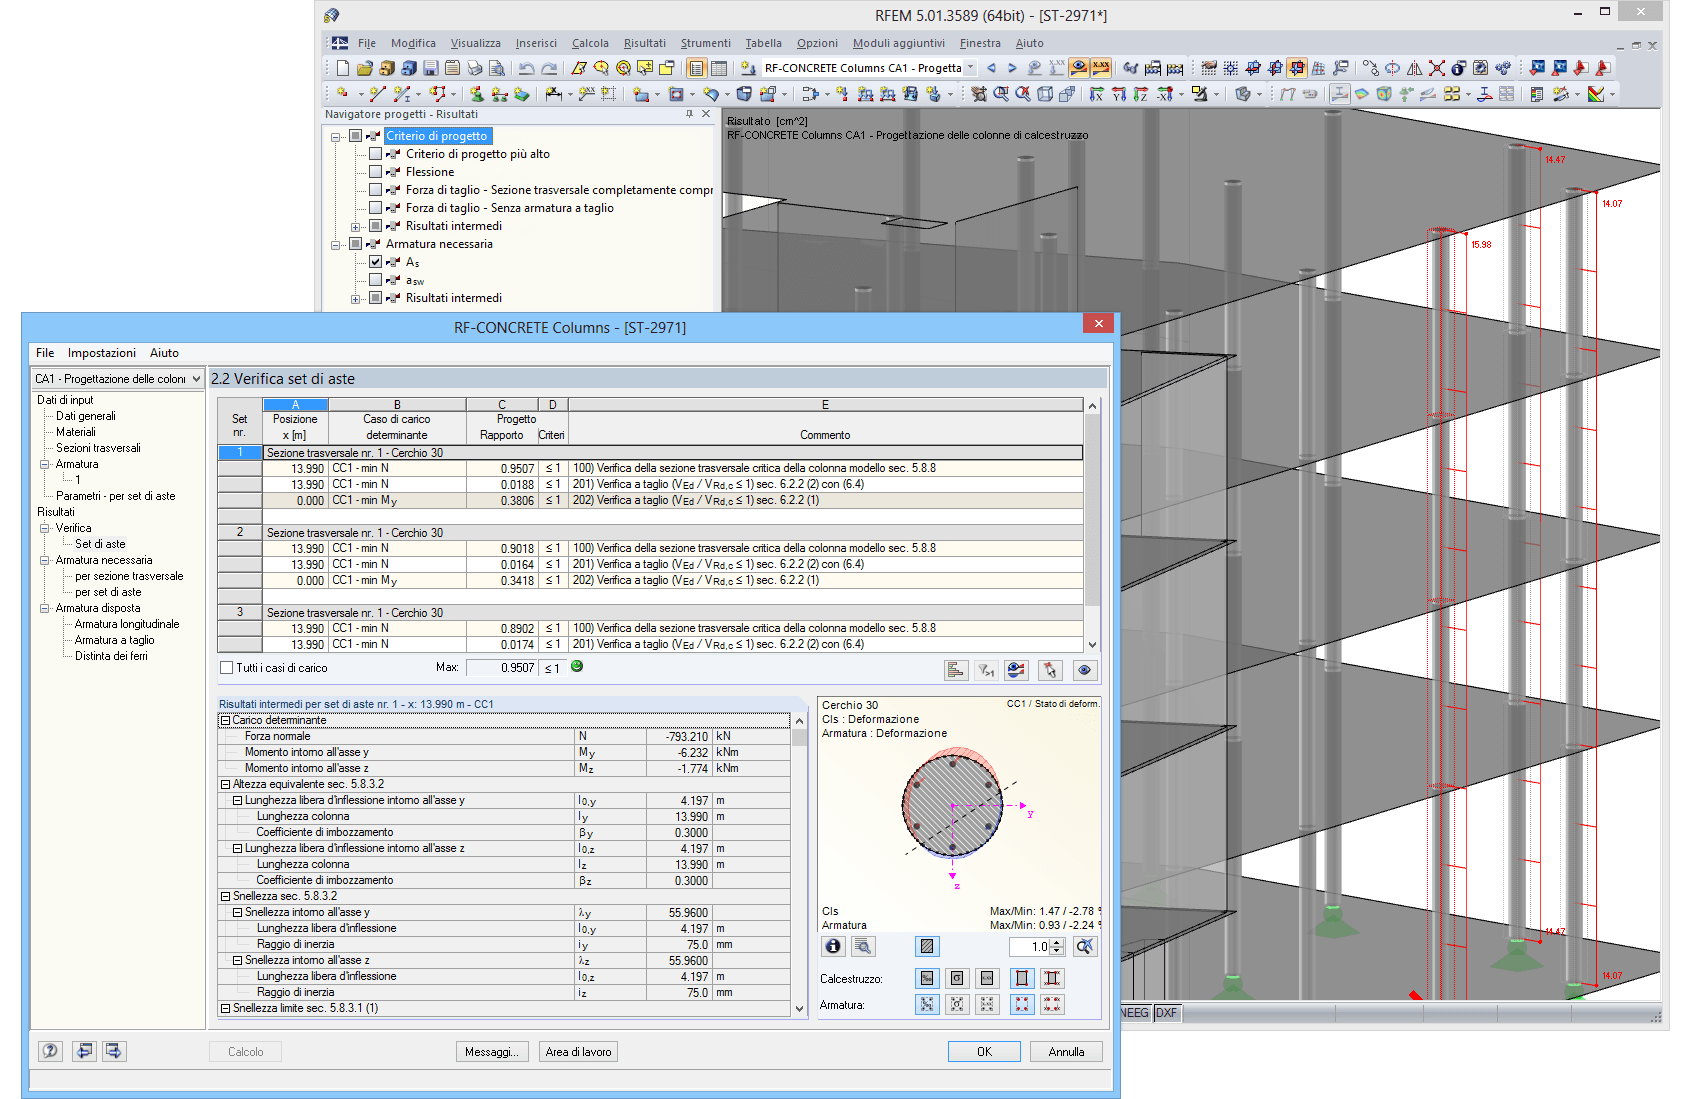
Task: Uncheck the As checkbox under Armatura necessaria
Action: [375, 262]
